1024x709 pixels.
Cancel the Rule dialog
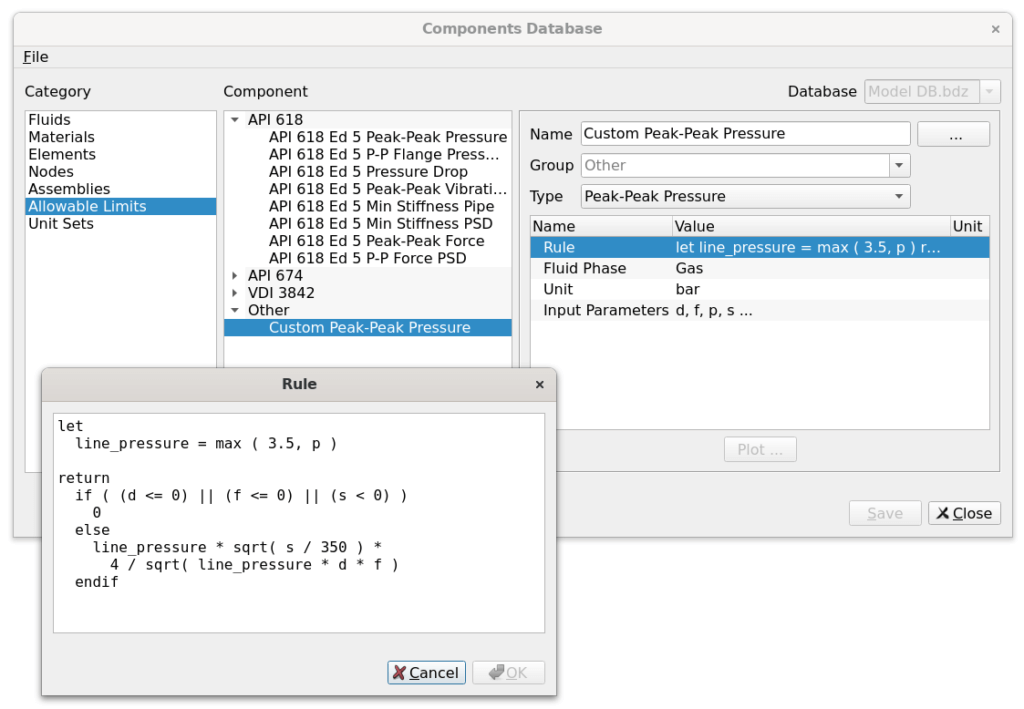pyautogui.click(x=426, y=672)
